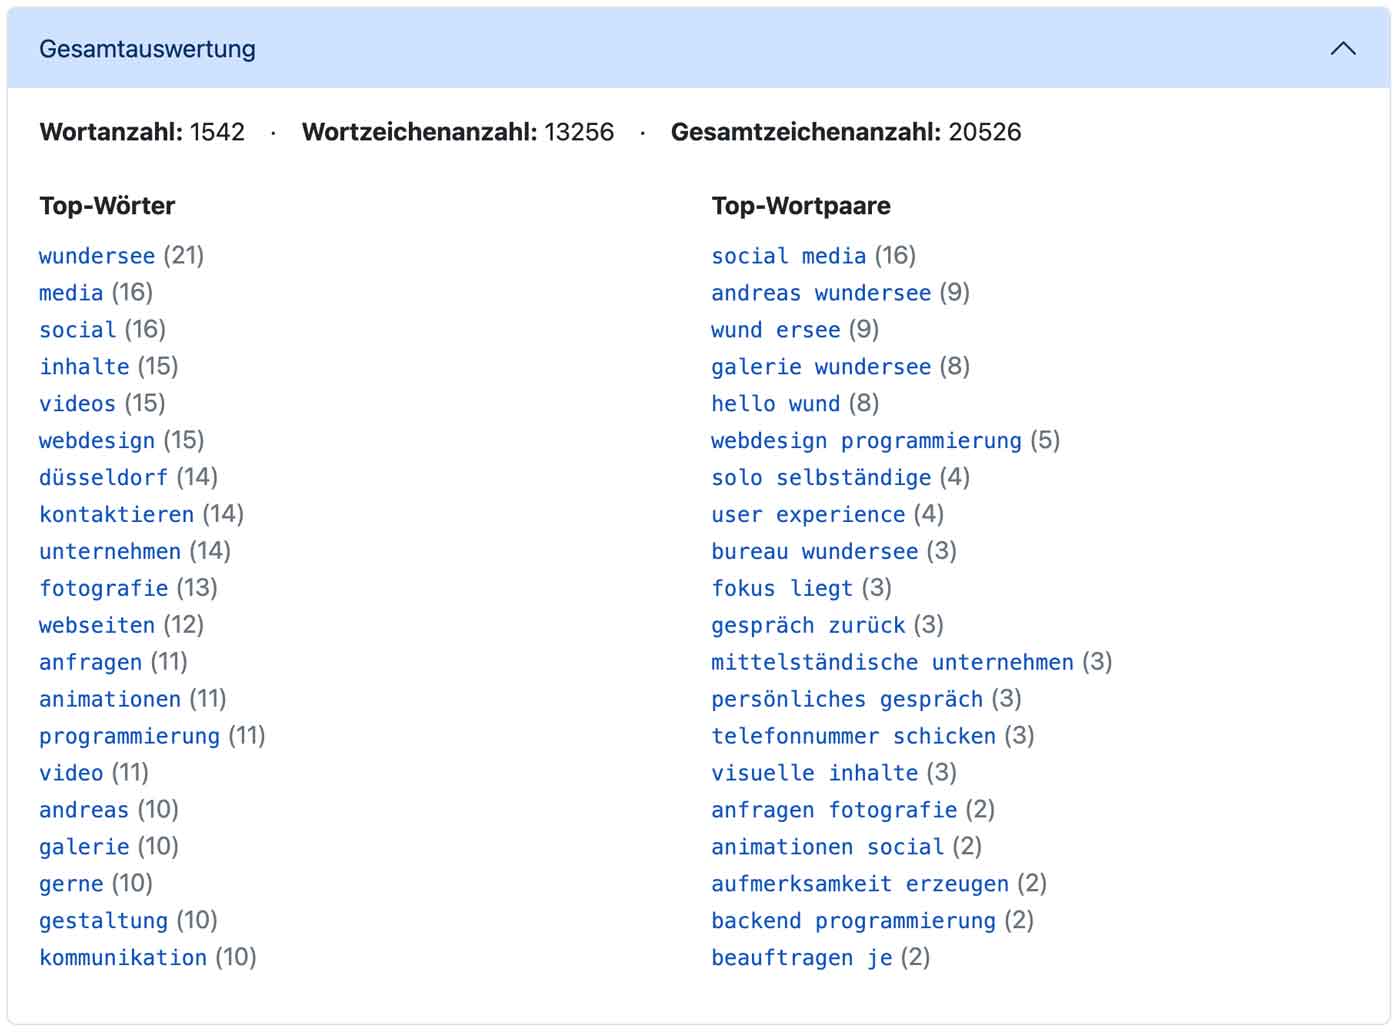Open the 'gestaltung' word link
The width and height of the screenshot is (1400, 1034).
coord(103,921)
